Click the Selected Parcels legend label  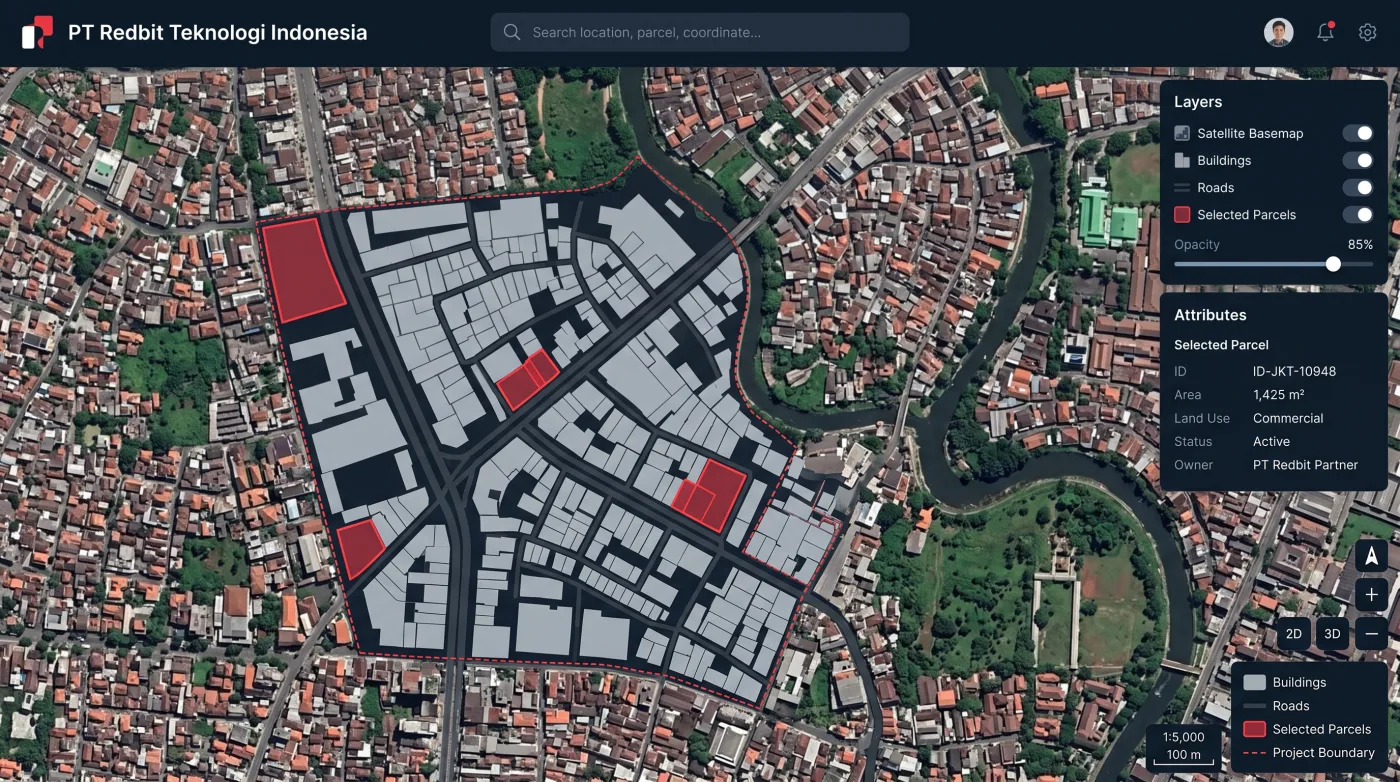[x=1322, y=730]
